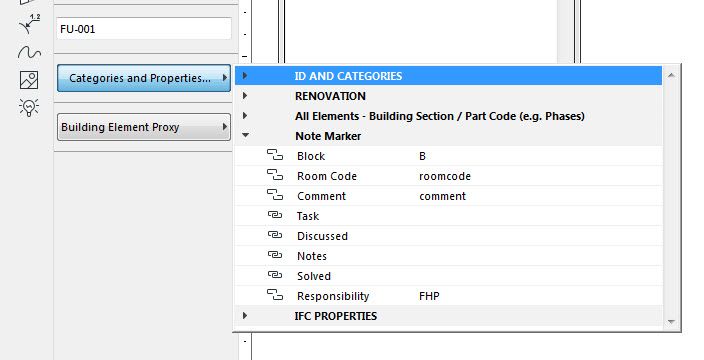The image size is (704, 360).
Task: Click the link icon beside Room Code
Action: point(275,176)
